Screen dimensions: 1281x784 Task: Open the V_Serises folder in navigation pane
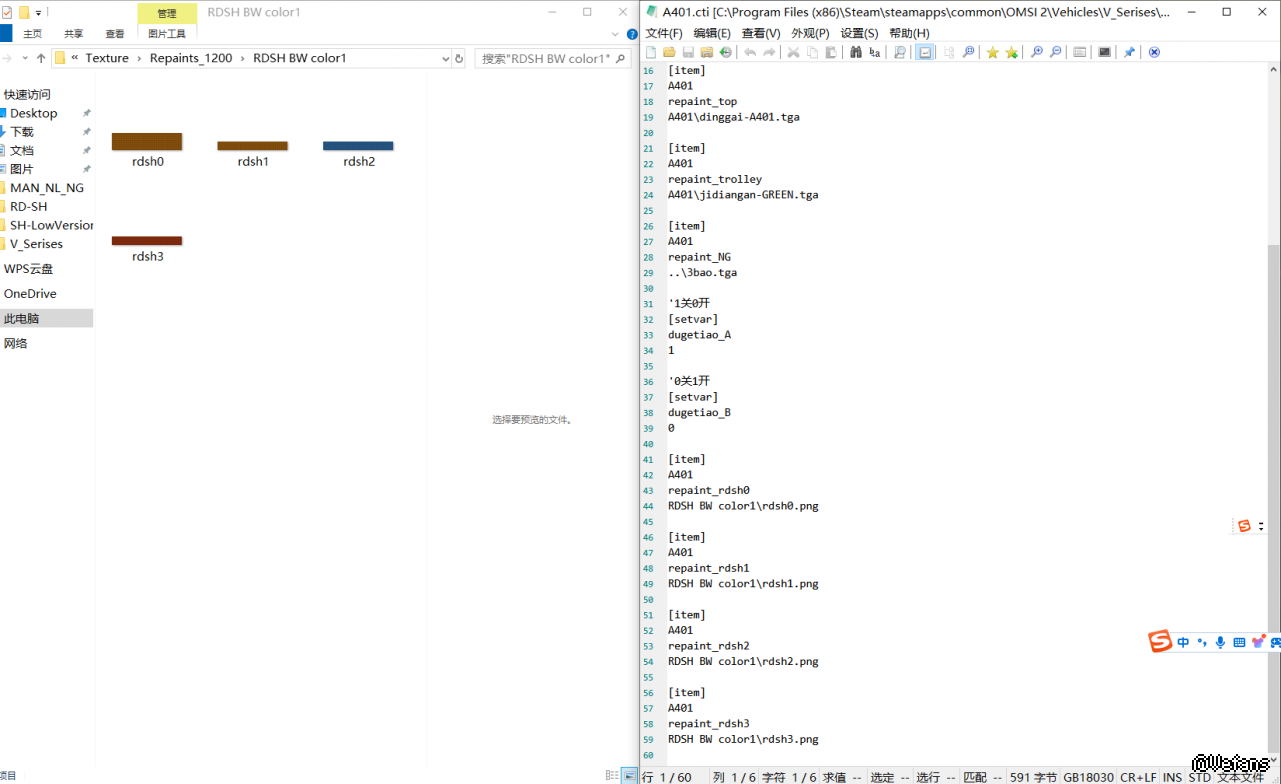36,244
